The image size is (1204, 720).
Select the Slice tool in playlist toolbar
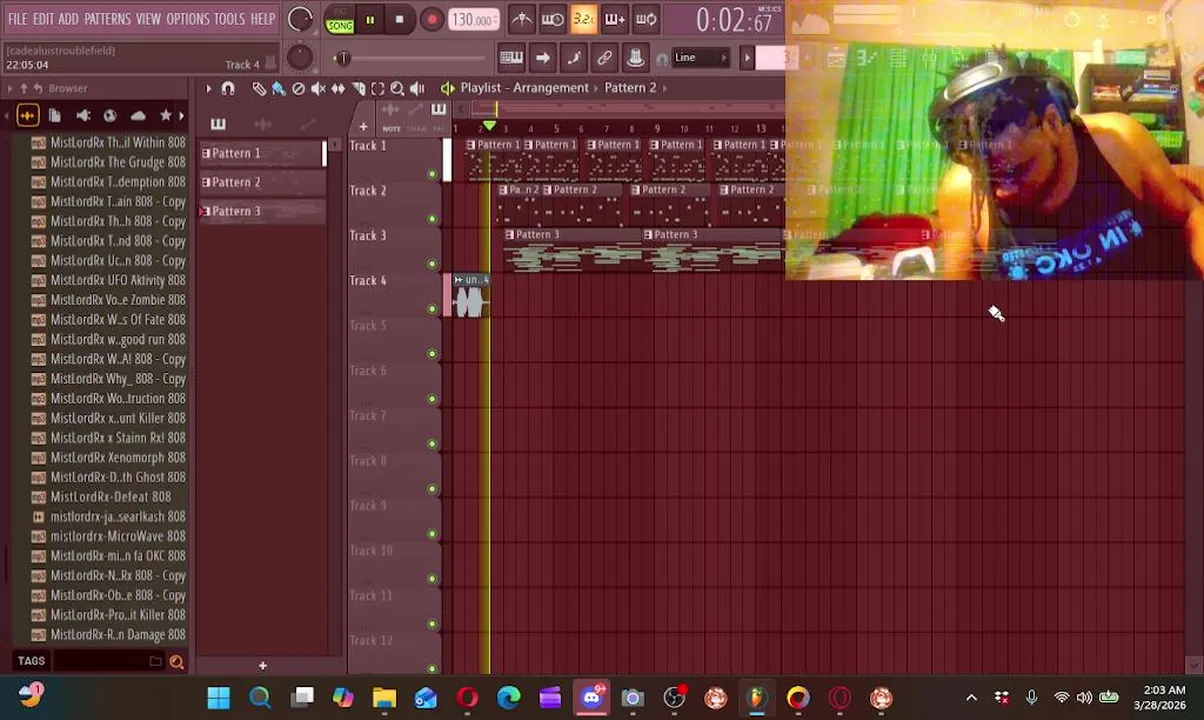(x=358, y=88)
